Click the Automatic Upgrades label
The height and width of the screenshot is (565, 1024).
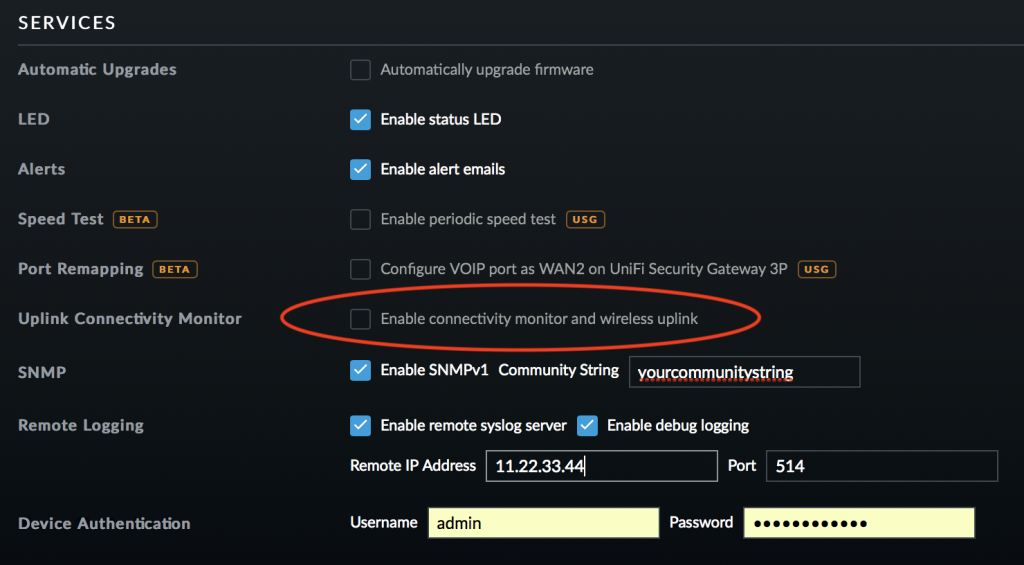97,69
